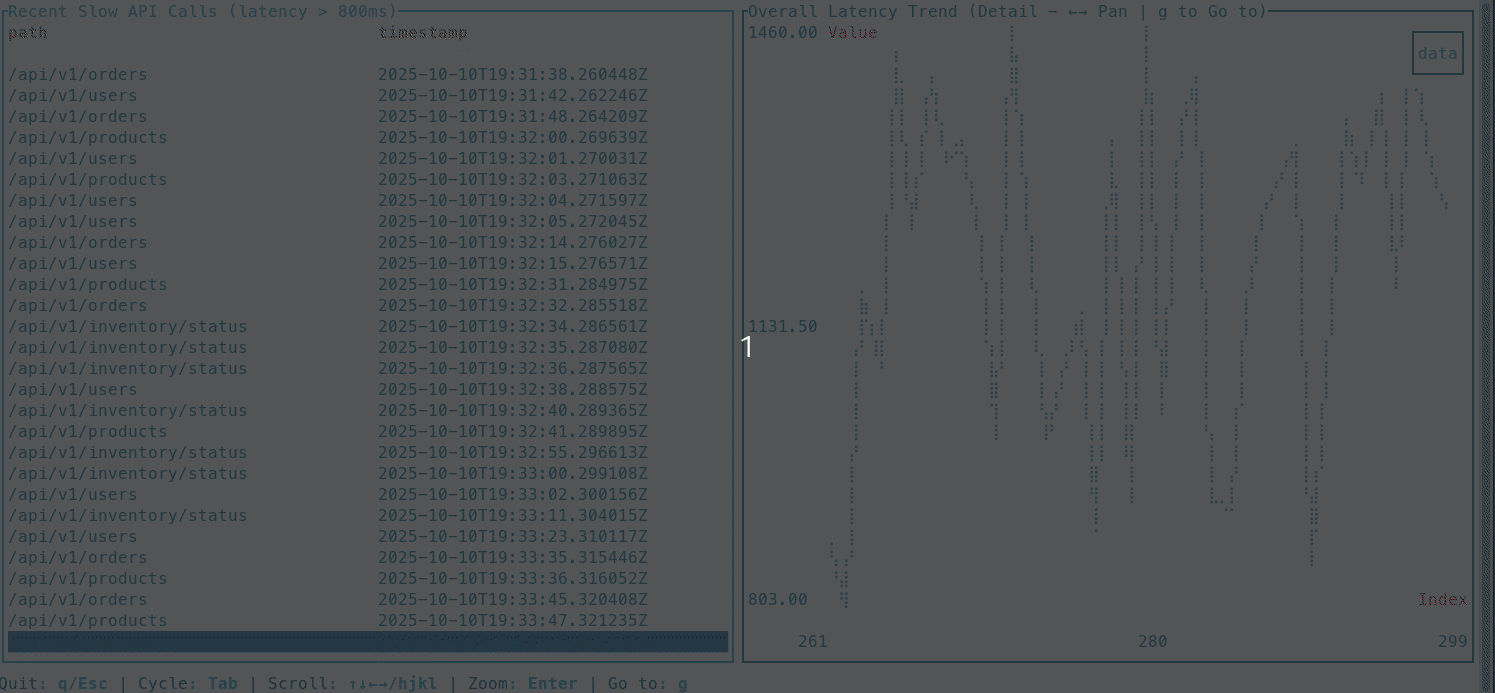
Task: Click the "data" legend box in chart
Action: tap(1437, 54)
